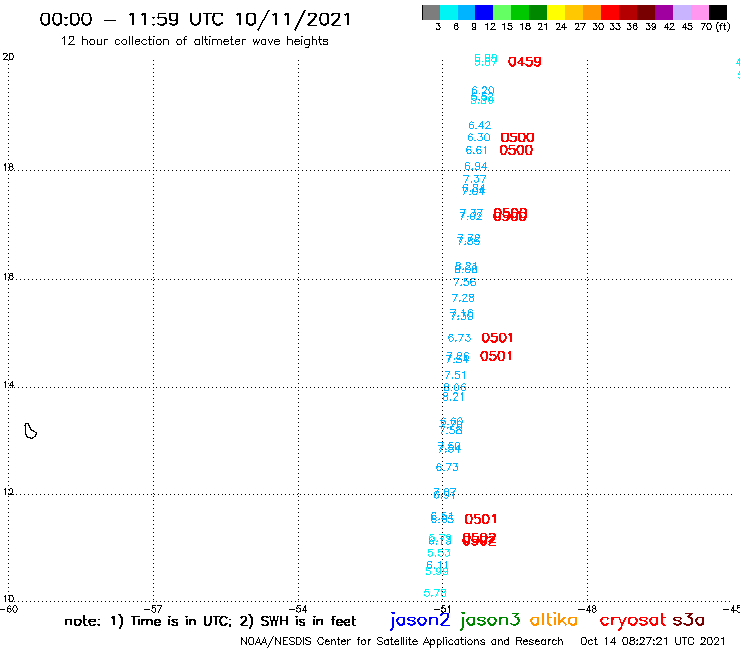740x650 pixels.
Task: Click the '-54' longitude axis label
Action: 298,609
